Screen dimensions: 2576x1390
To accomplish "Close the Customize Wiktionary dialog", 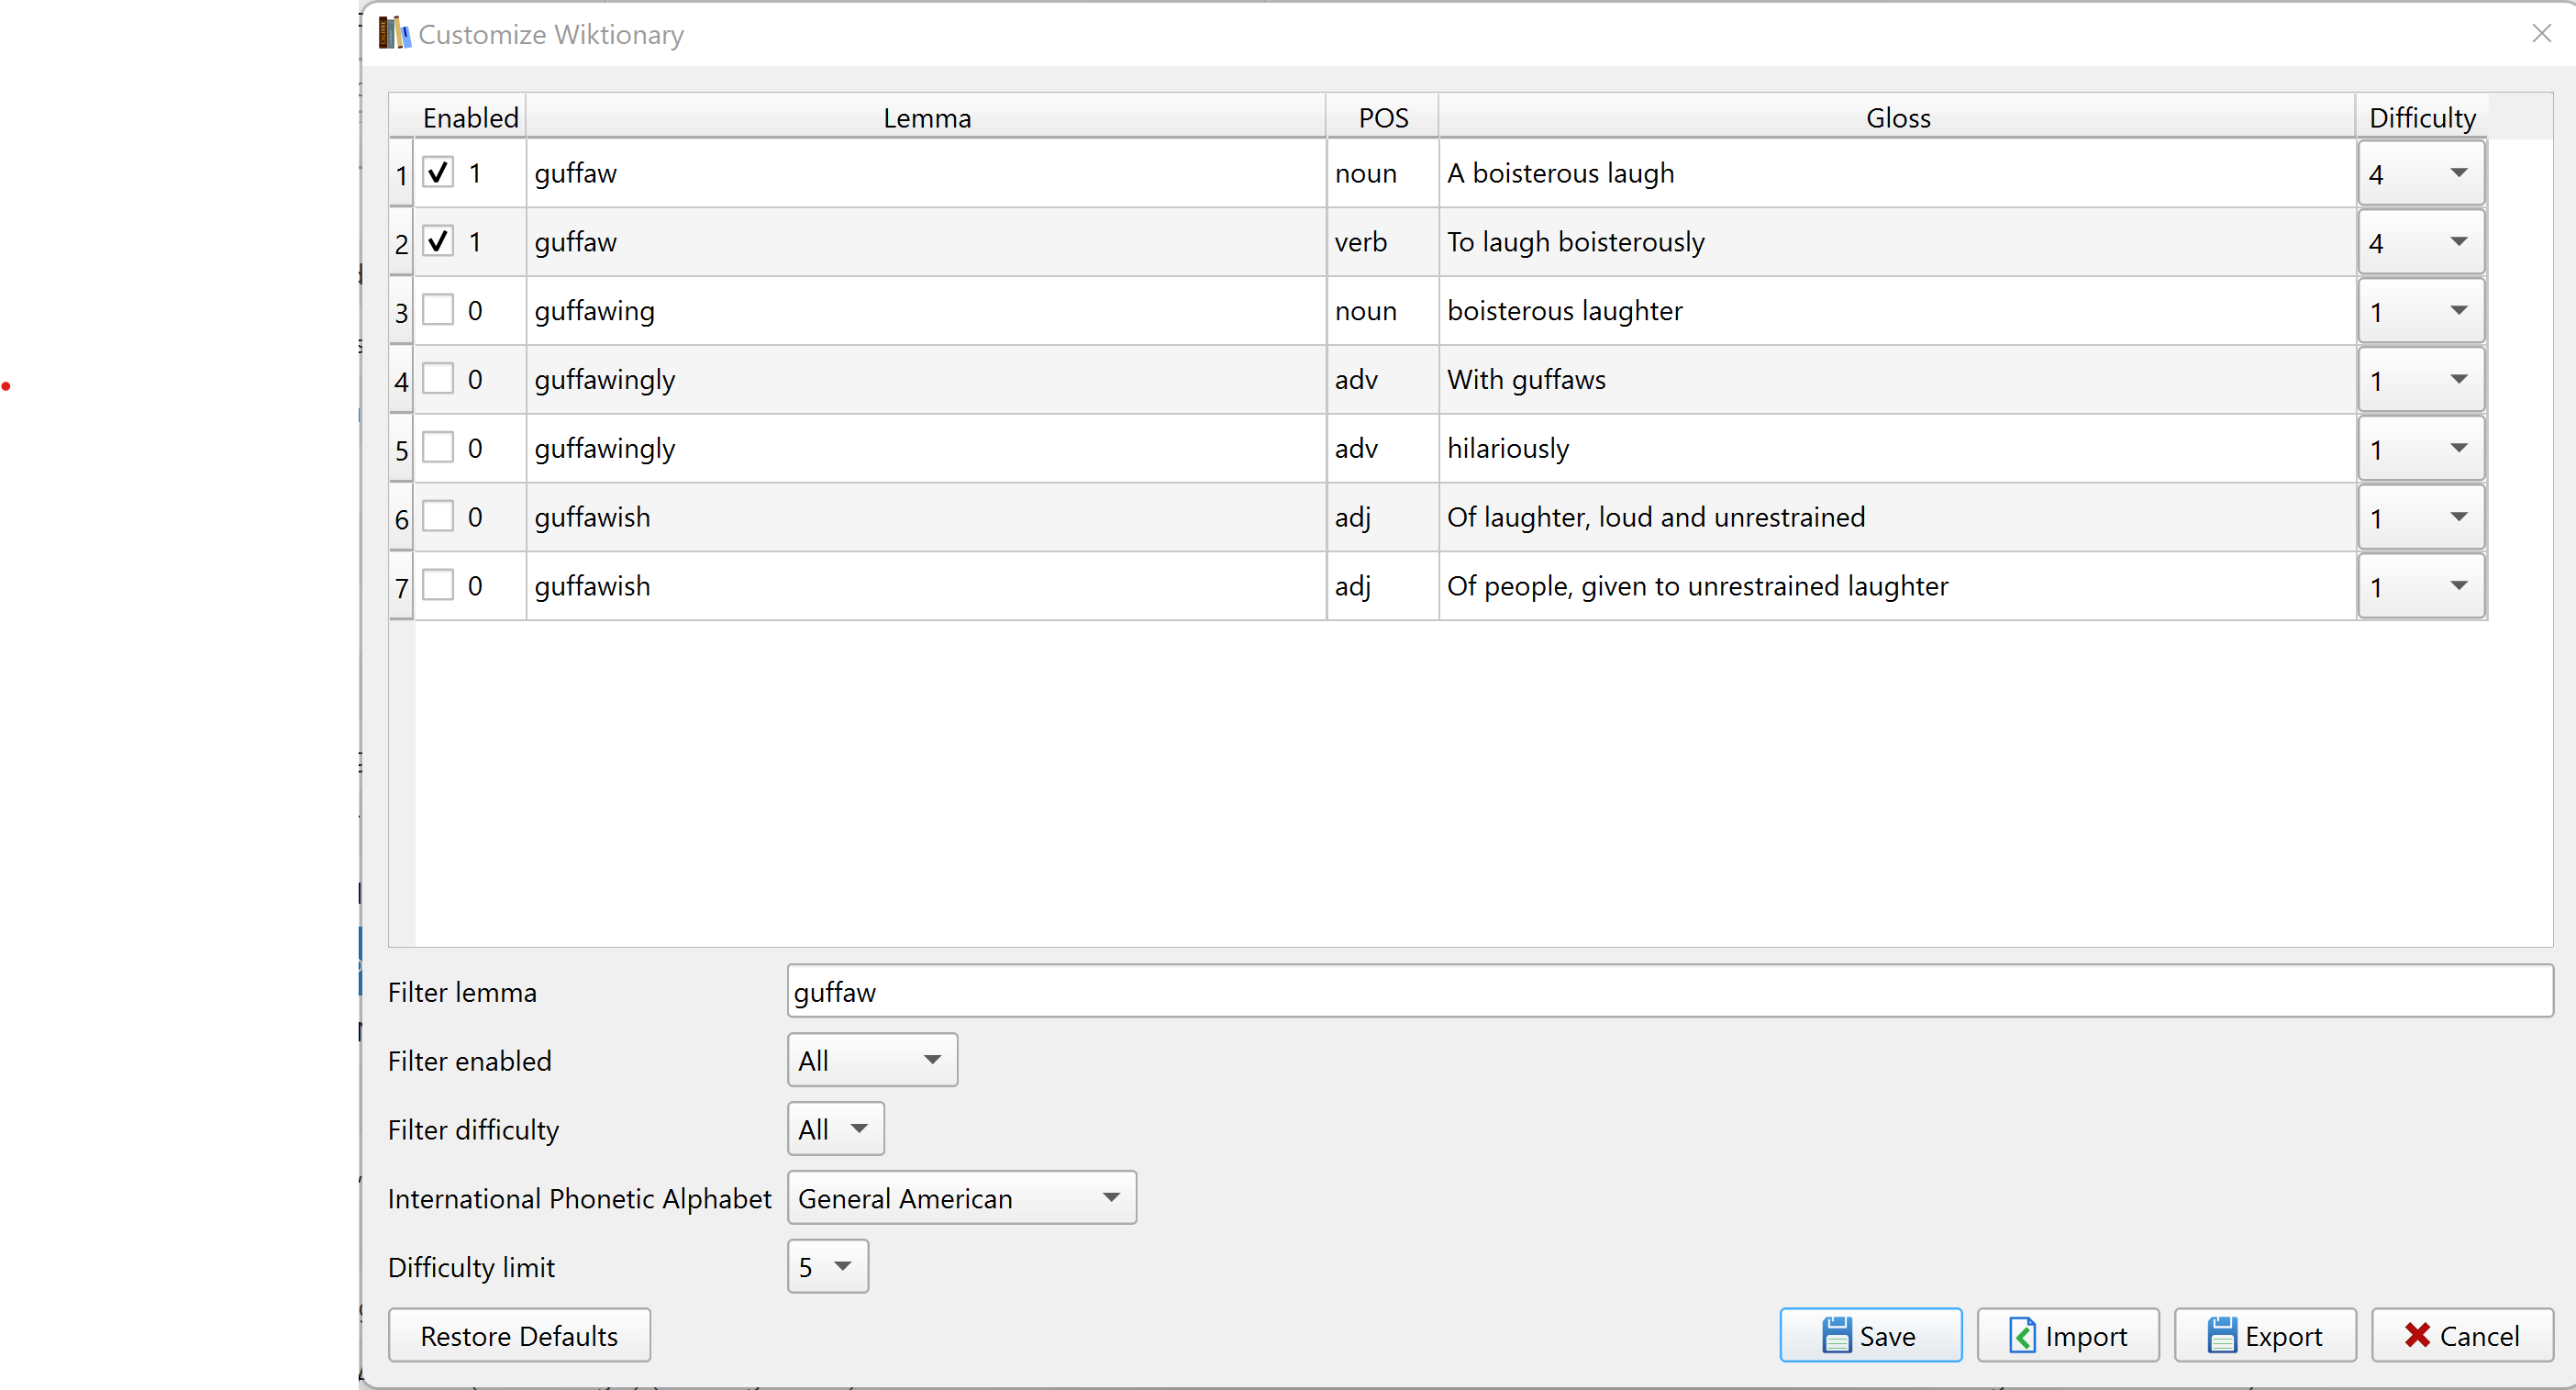I will click(2541, 33).
